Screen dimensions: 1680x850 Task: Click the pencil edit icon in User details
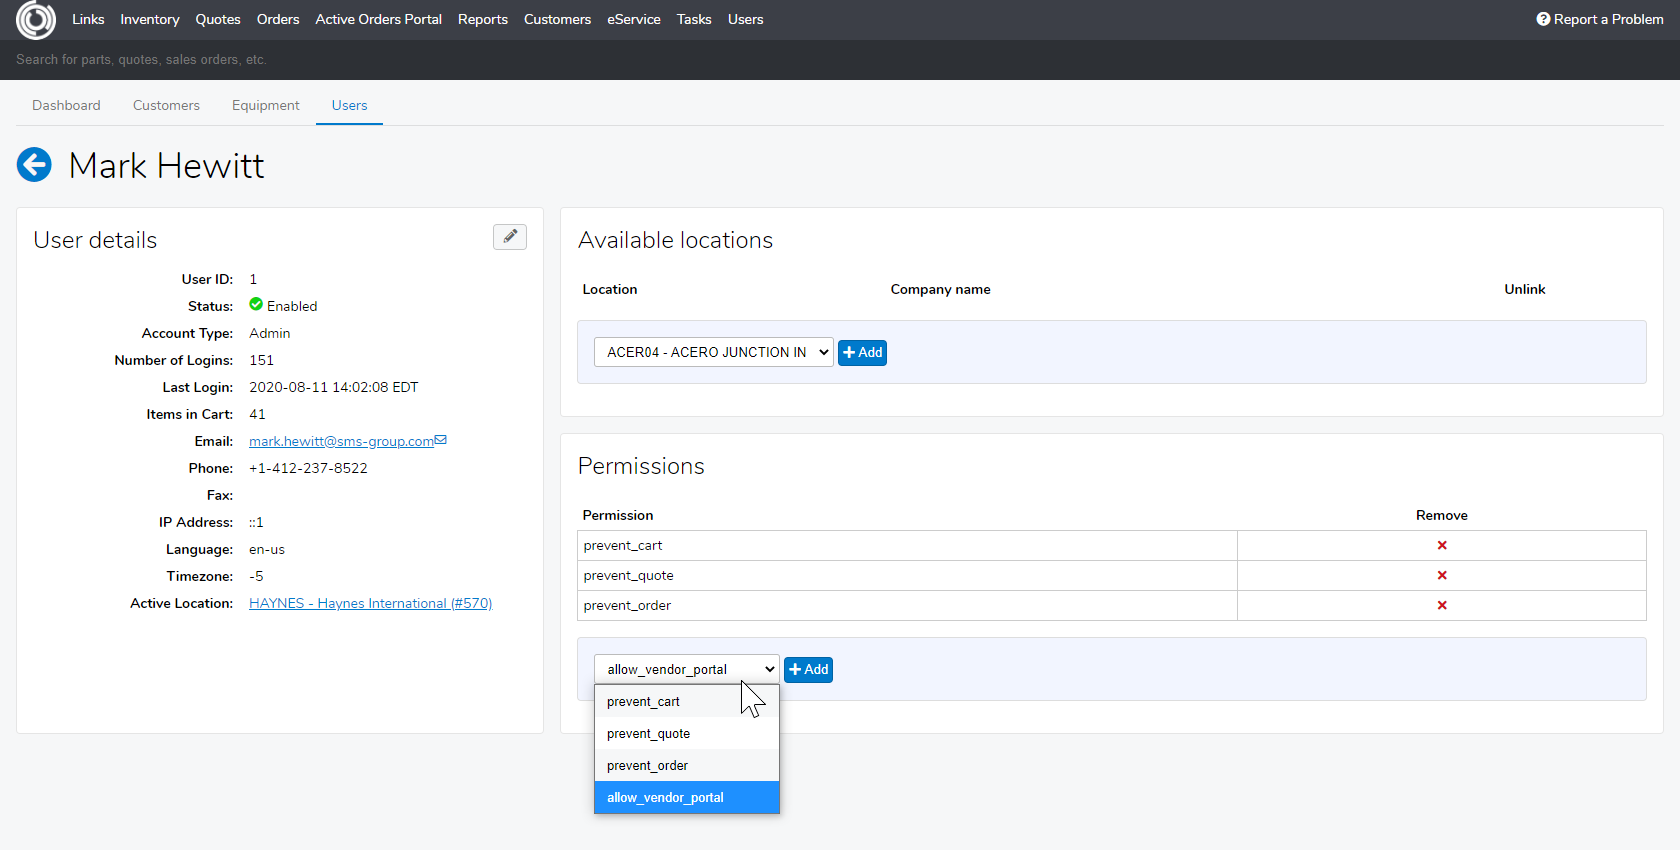pyautogui.click(x=510, y=237)
